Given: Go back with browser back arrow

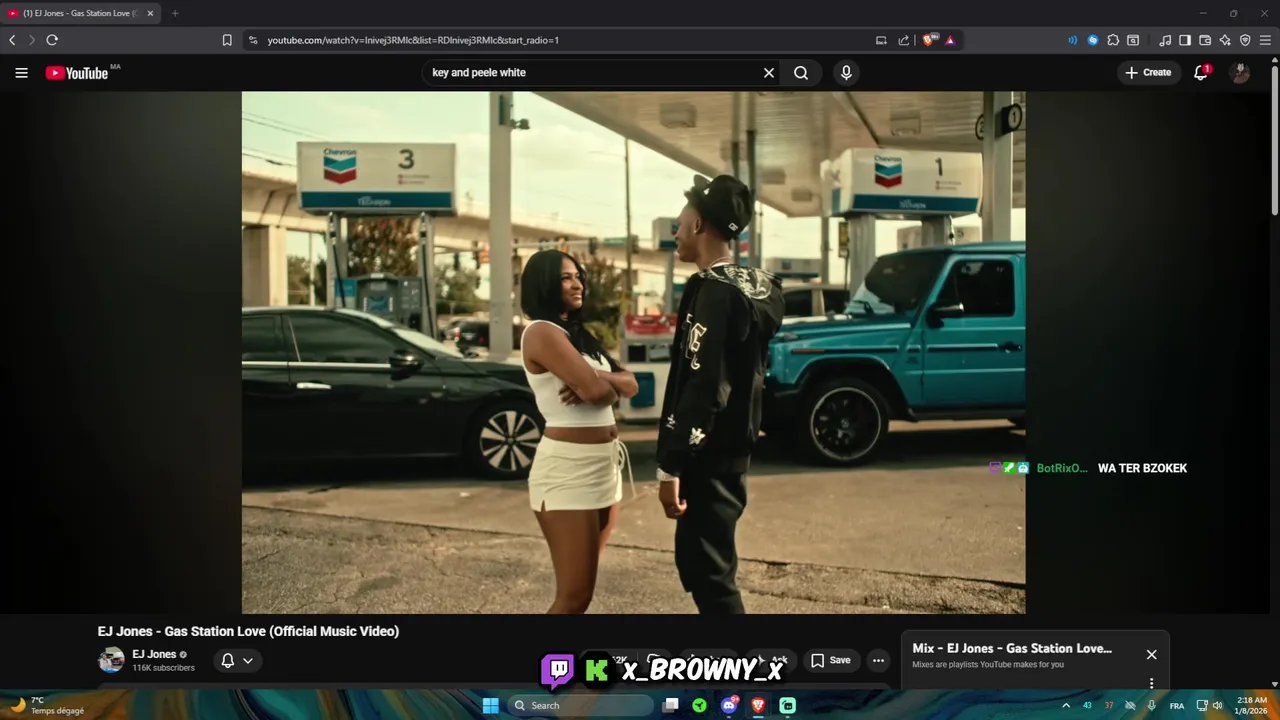Looking at the screenshot, I should 12,40.
